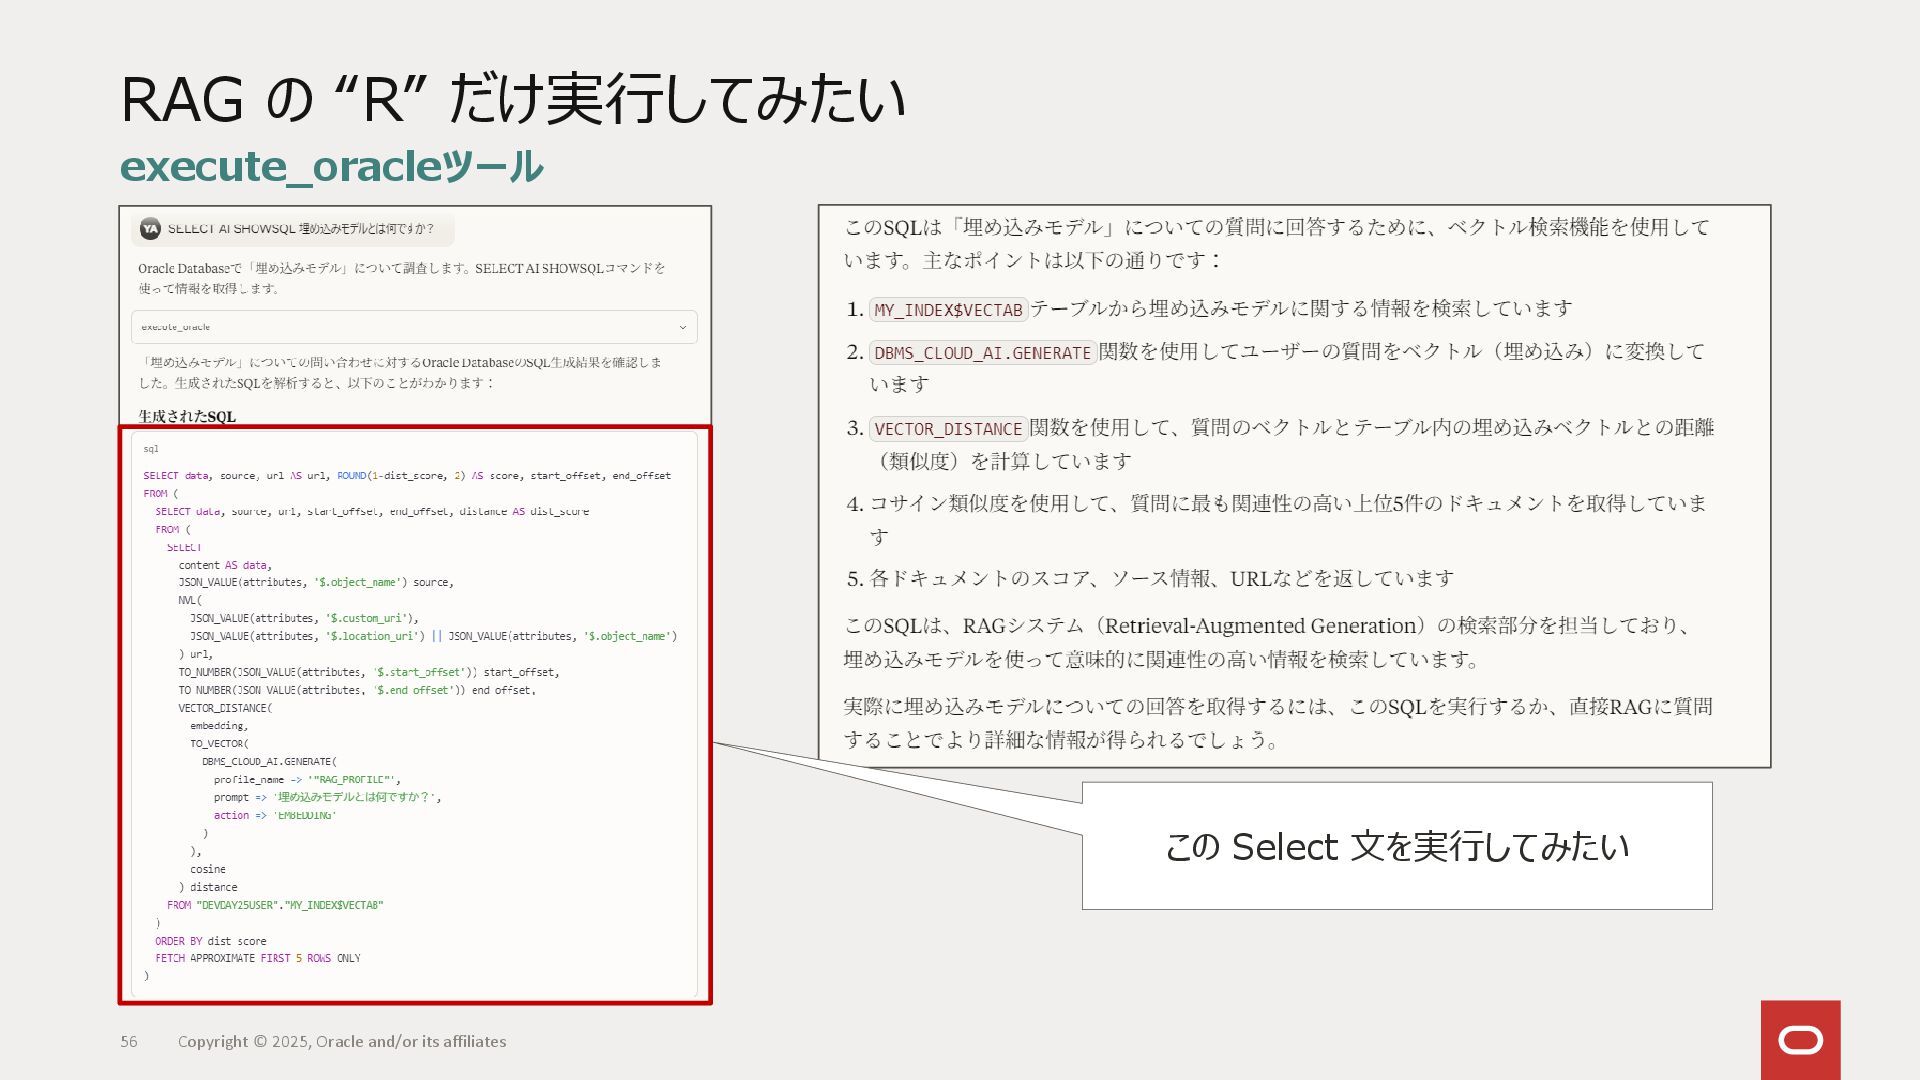Click the MY_INDEX$VECTAB code tag

(x=948, y=310)
